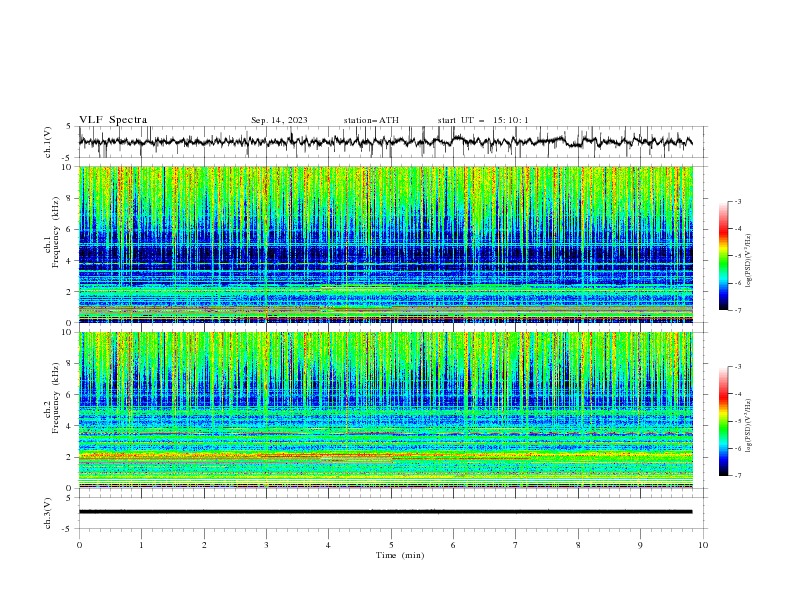The width and height of the screenshot is (792, 612).
Task: Click the "station=ATH" header label
Action: (371, 120)
